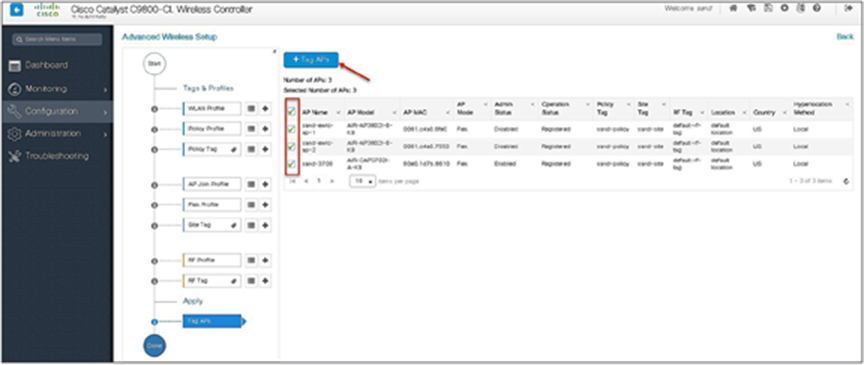Open the list icon beside Policy Profile
Viewport: 864px width, 365px height.
[251, 129]
